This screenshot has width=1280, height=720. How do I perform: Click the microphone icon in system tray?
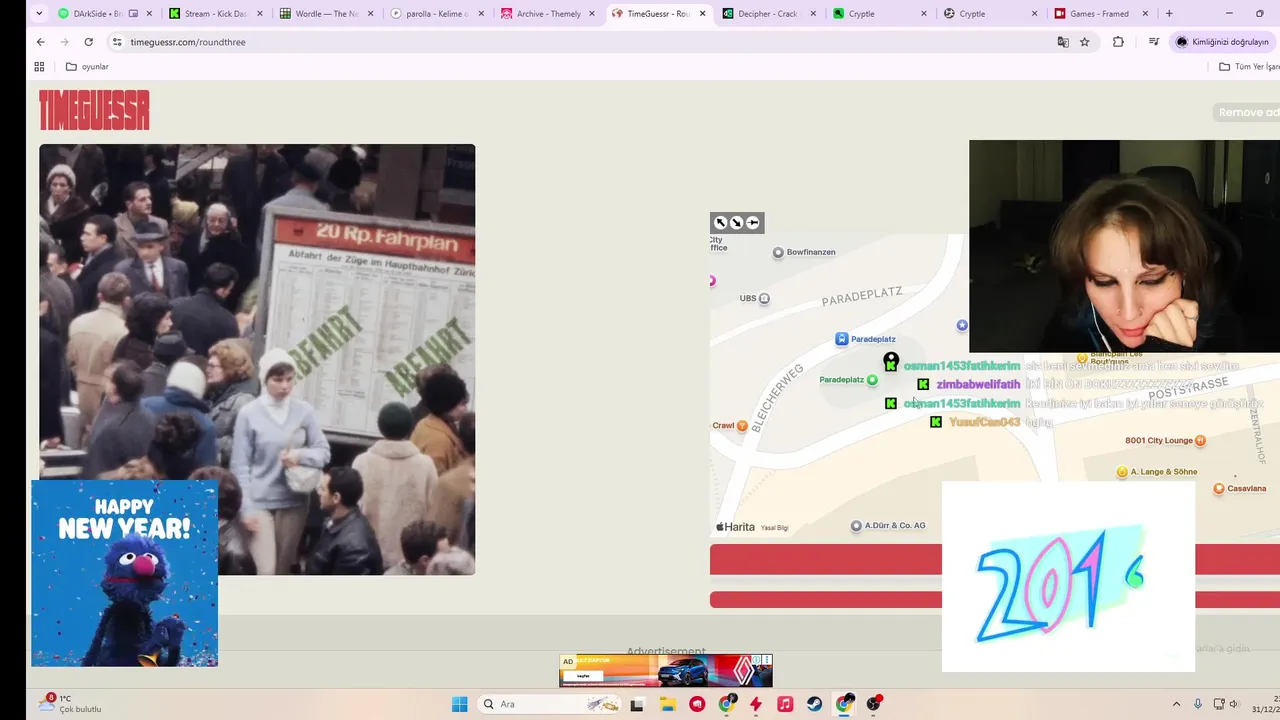click(x=1198, y=704)
